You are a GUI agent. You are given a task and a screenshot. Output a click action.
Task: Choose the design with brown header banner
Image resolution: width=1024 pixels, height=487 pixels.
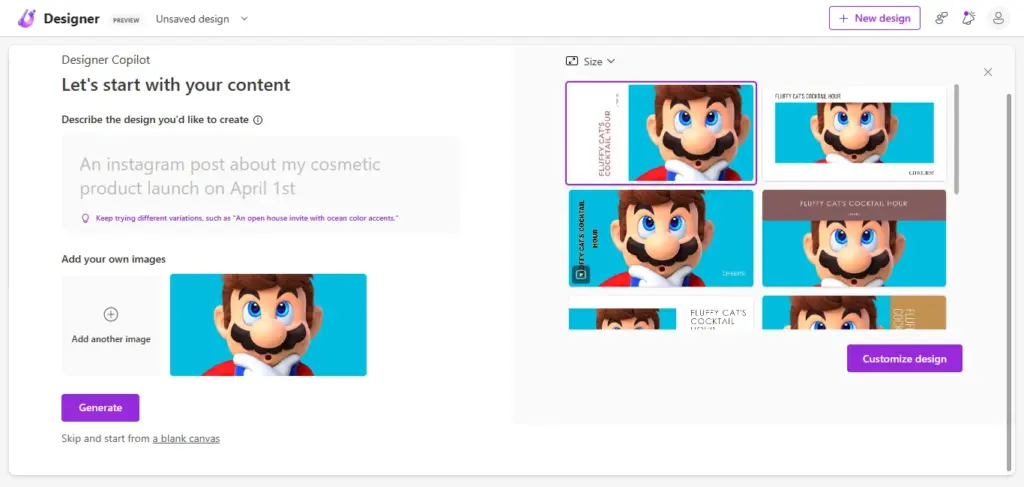(x=854, y=238)
